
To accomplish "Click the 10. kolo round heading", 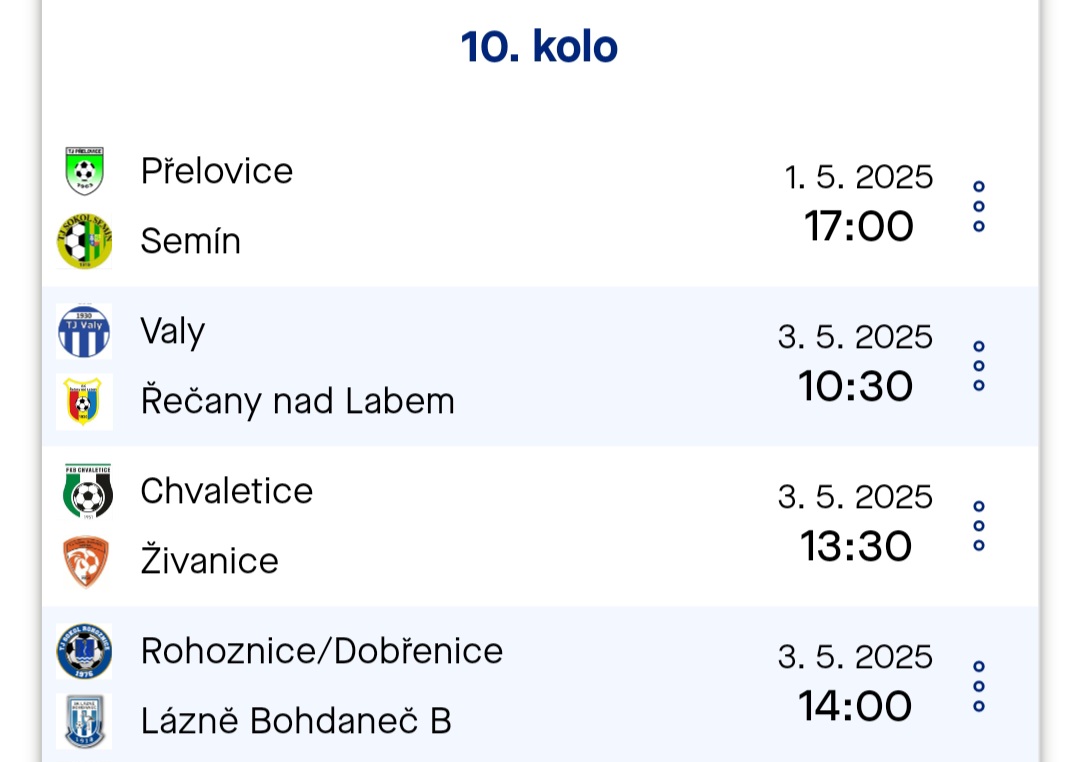I will click(539, 47).
